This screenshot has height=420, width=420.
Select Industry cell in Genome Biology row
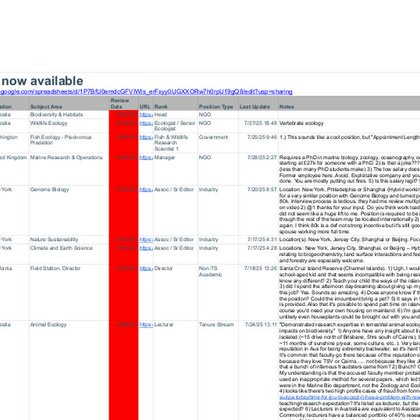tap(218, 210)
